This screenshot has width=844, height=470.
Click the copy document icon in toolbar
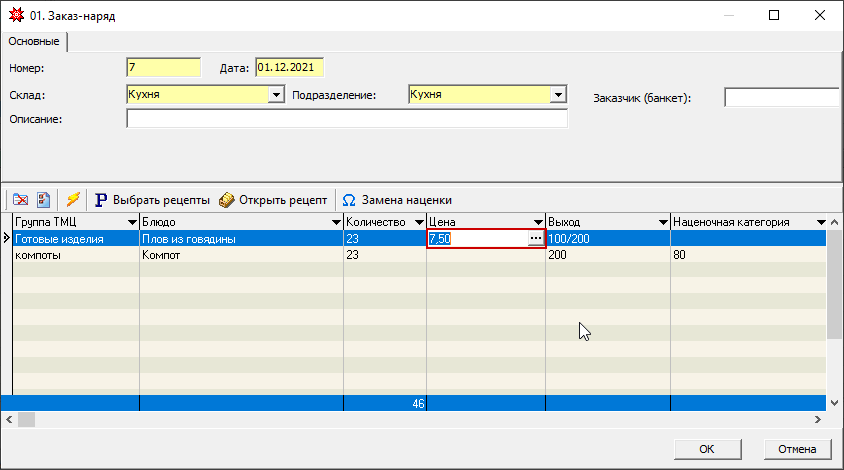[43, 200]
